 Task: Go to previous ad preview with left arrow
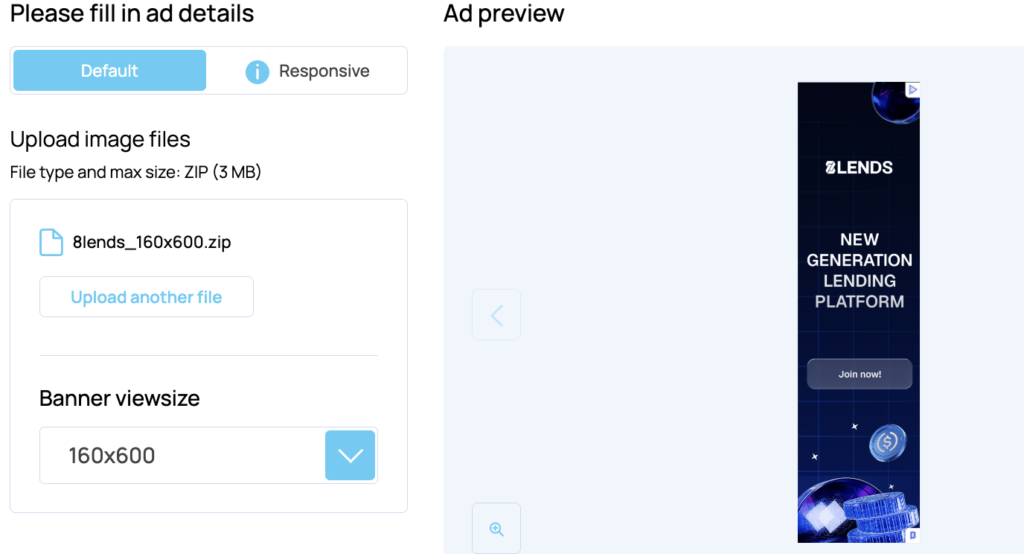point(496,315)
